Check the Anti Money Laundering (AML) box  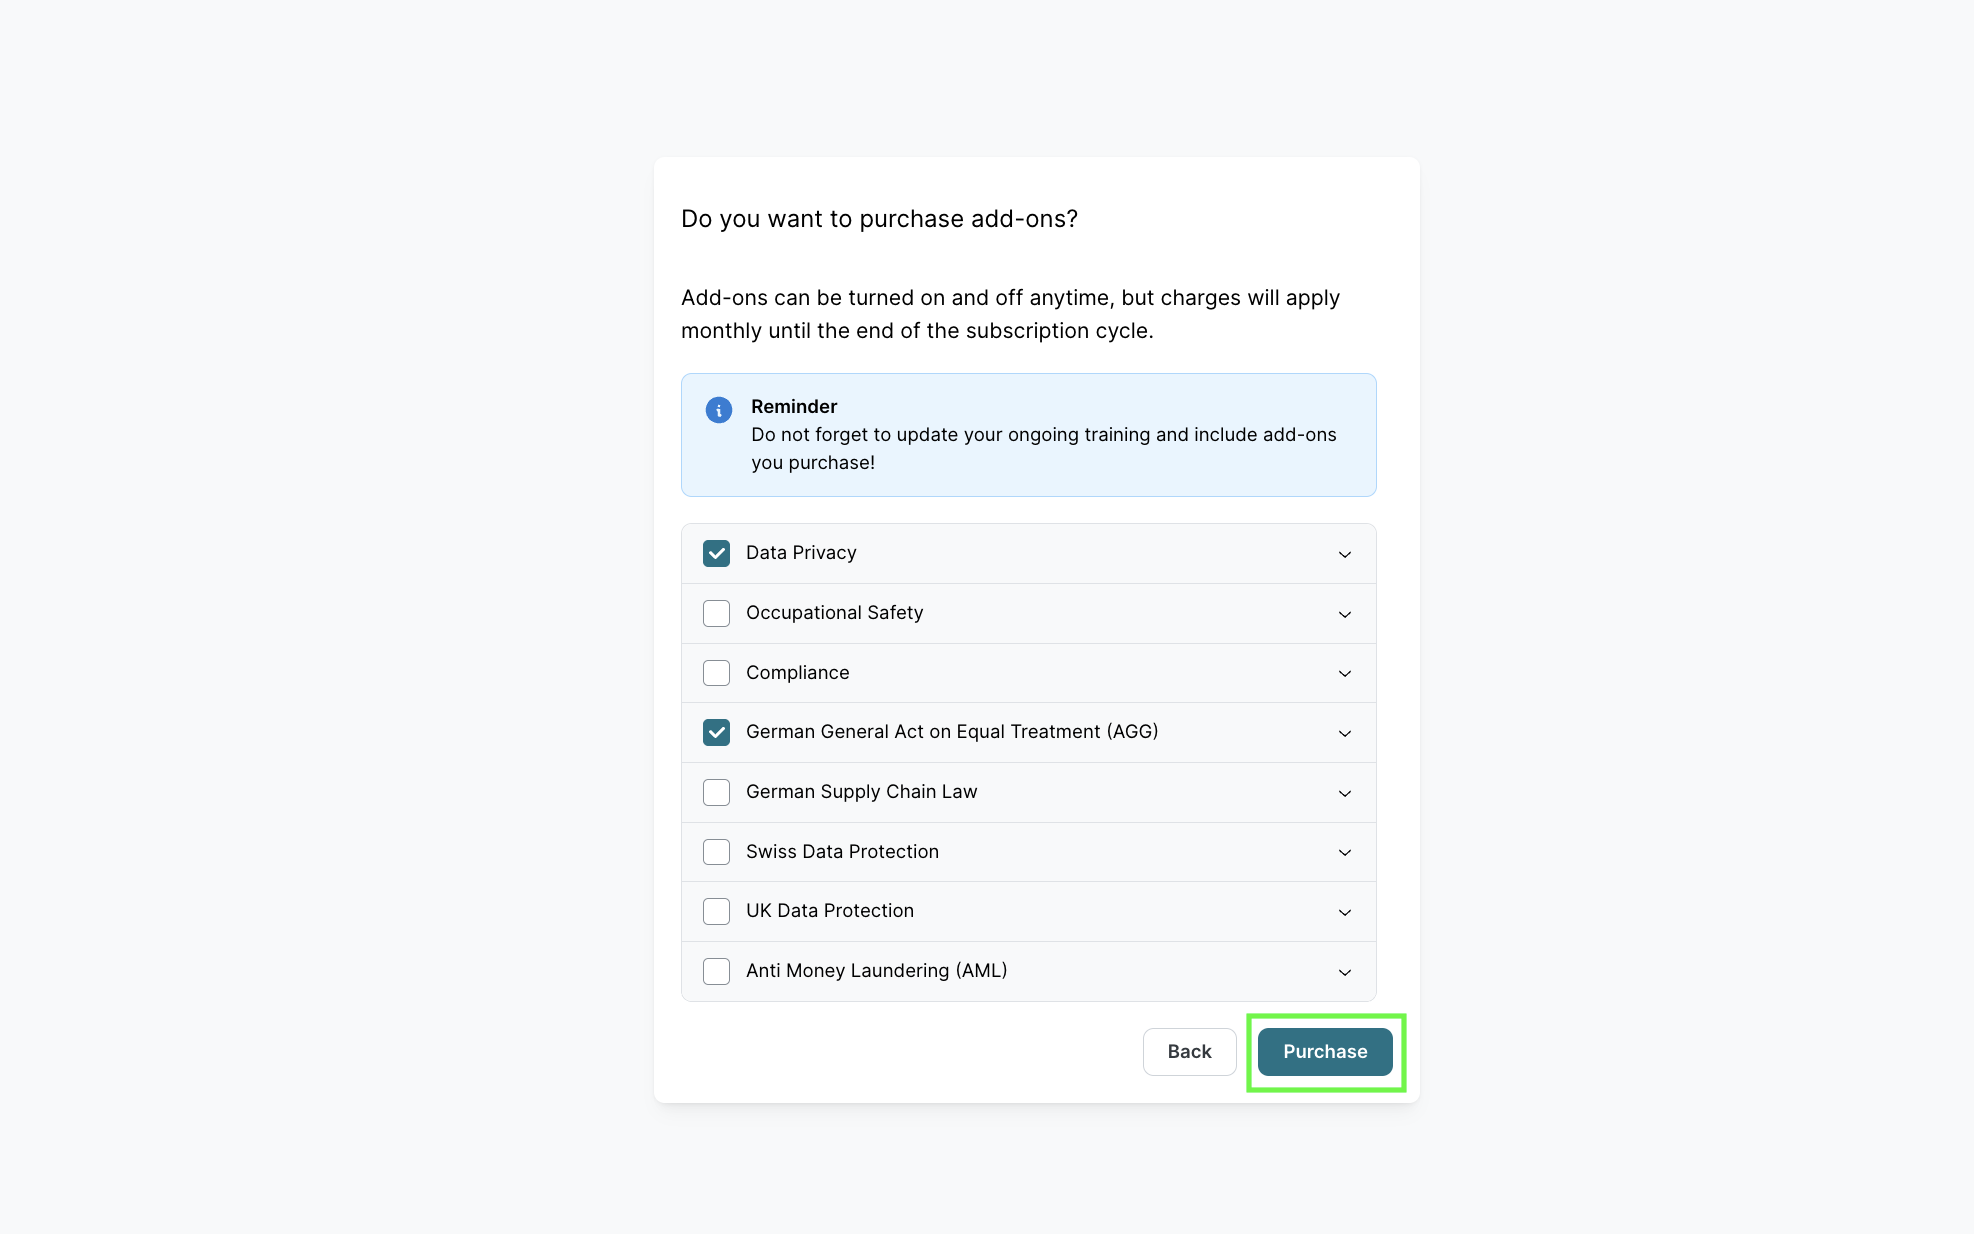[716, 971]
